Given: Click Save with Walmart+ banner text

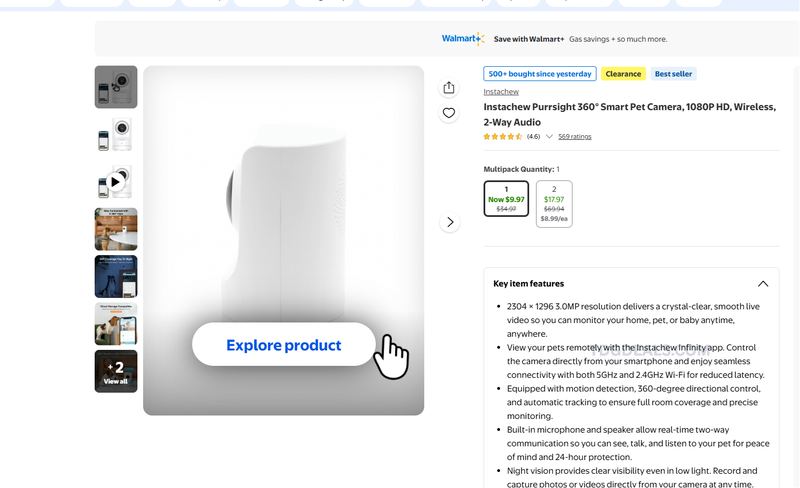Looking at the screenshot, I should pos(529,39).
